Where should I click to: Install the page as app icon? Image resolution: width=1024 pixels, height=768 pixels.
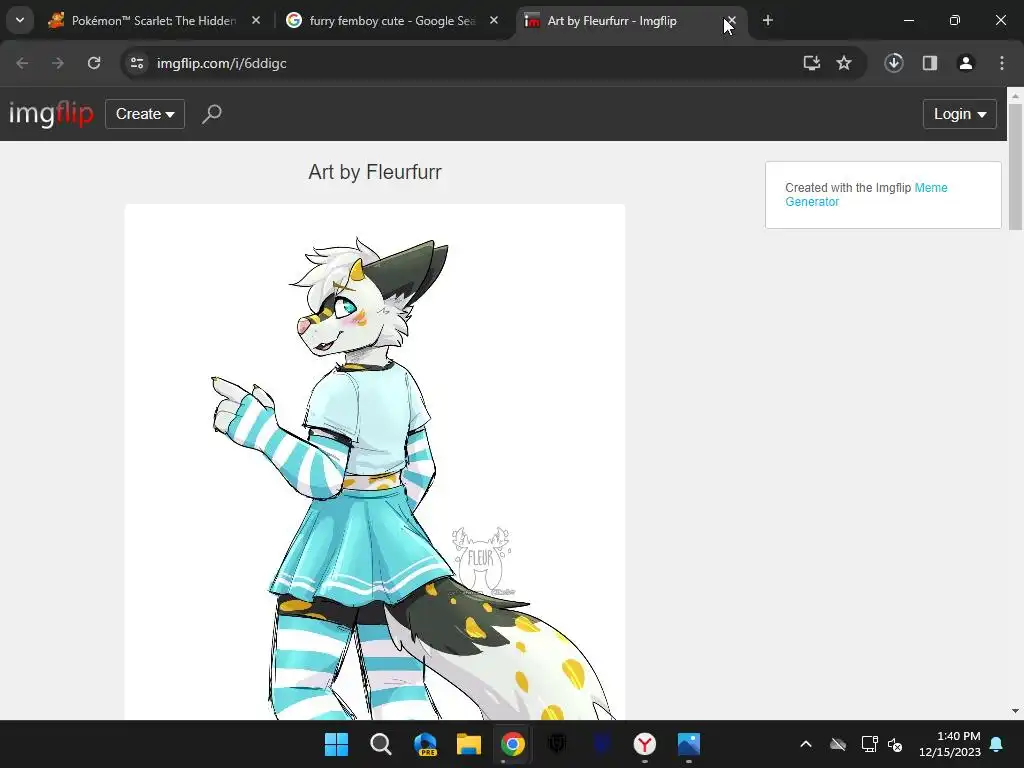(x=812, y=63)
